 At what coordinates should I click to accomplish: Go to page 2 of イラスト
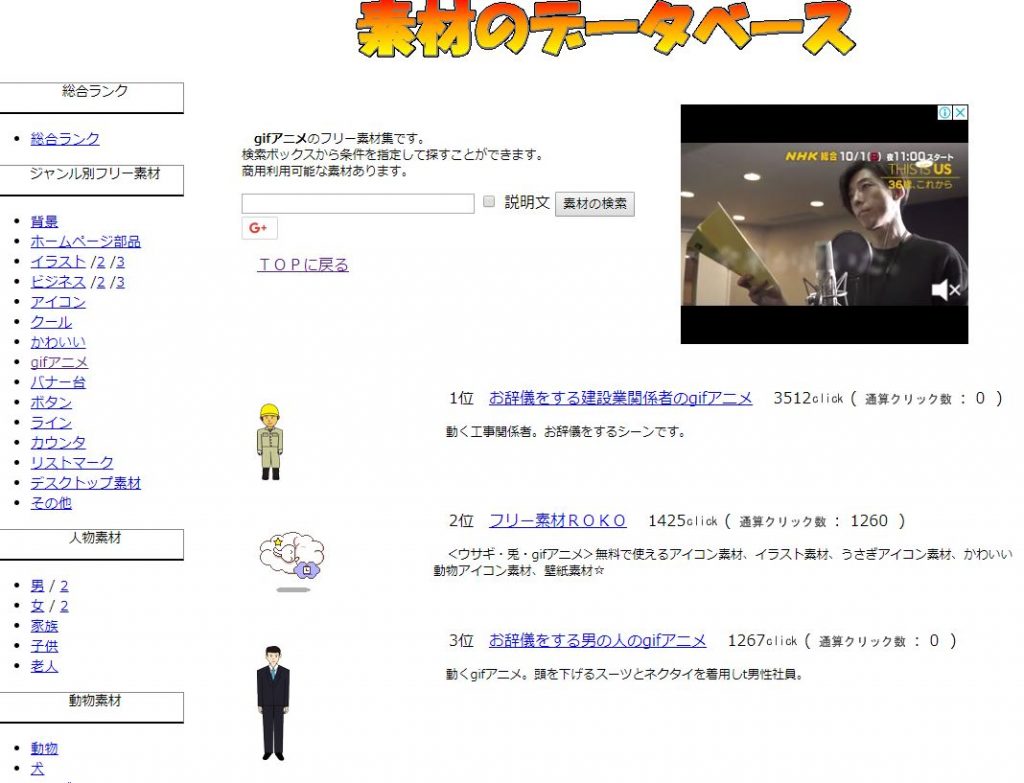[x=101, y=263]
